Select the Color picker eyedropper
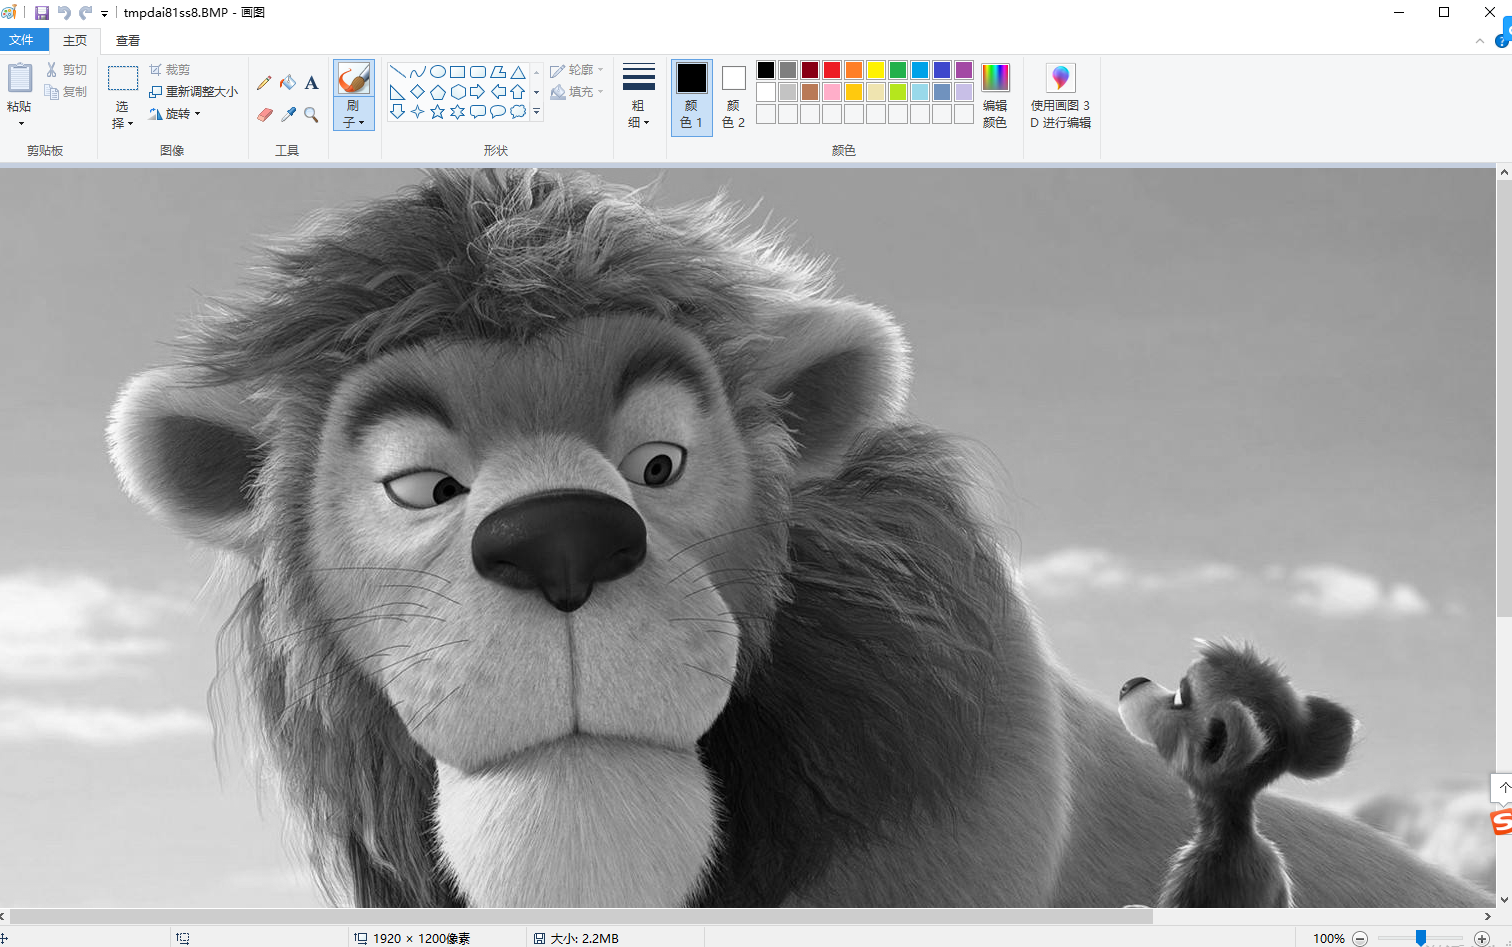Viewport: 1512px width, 947px height. [x=288, y=115]
